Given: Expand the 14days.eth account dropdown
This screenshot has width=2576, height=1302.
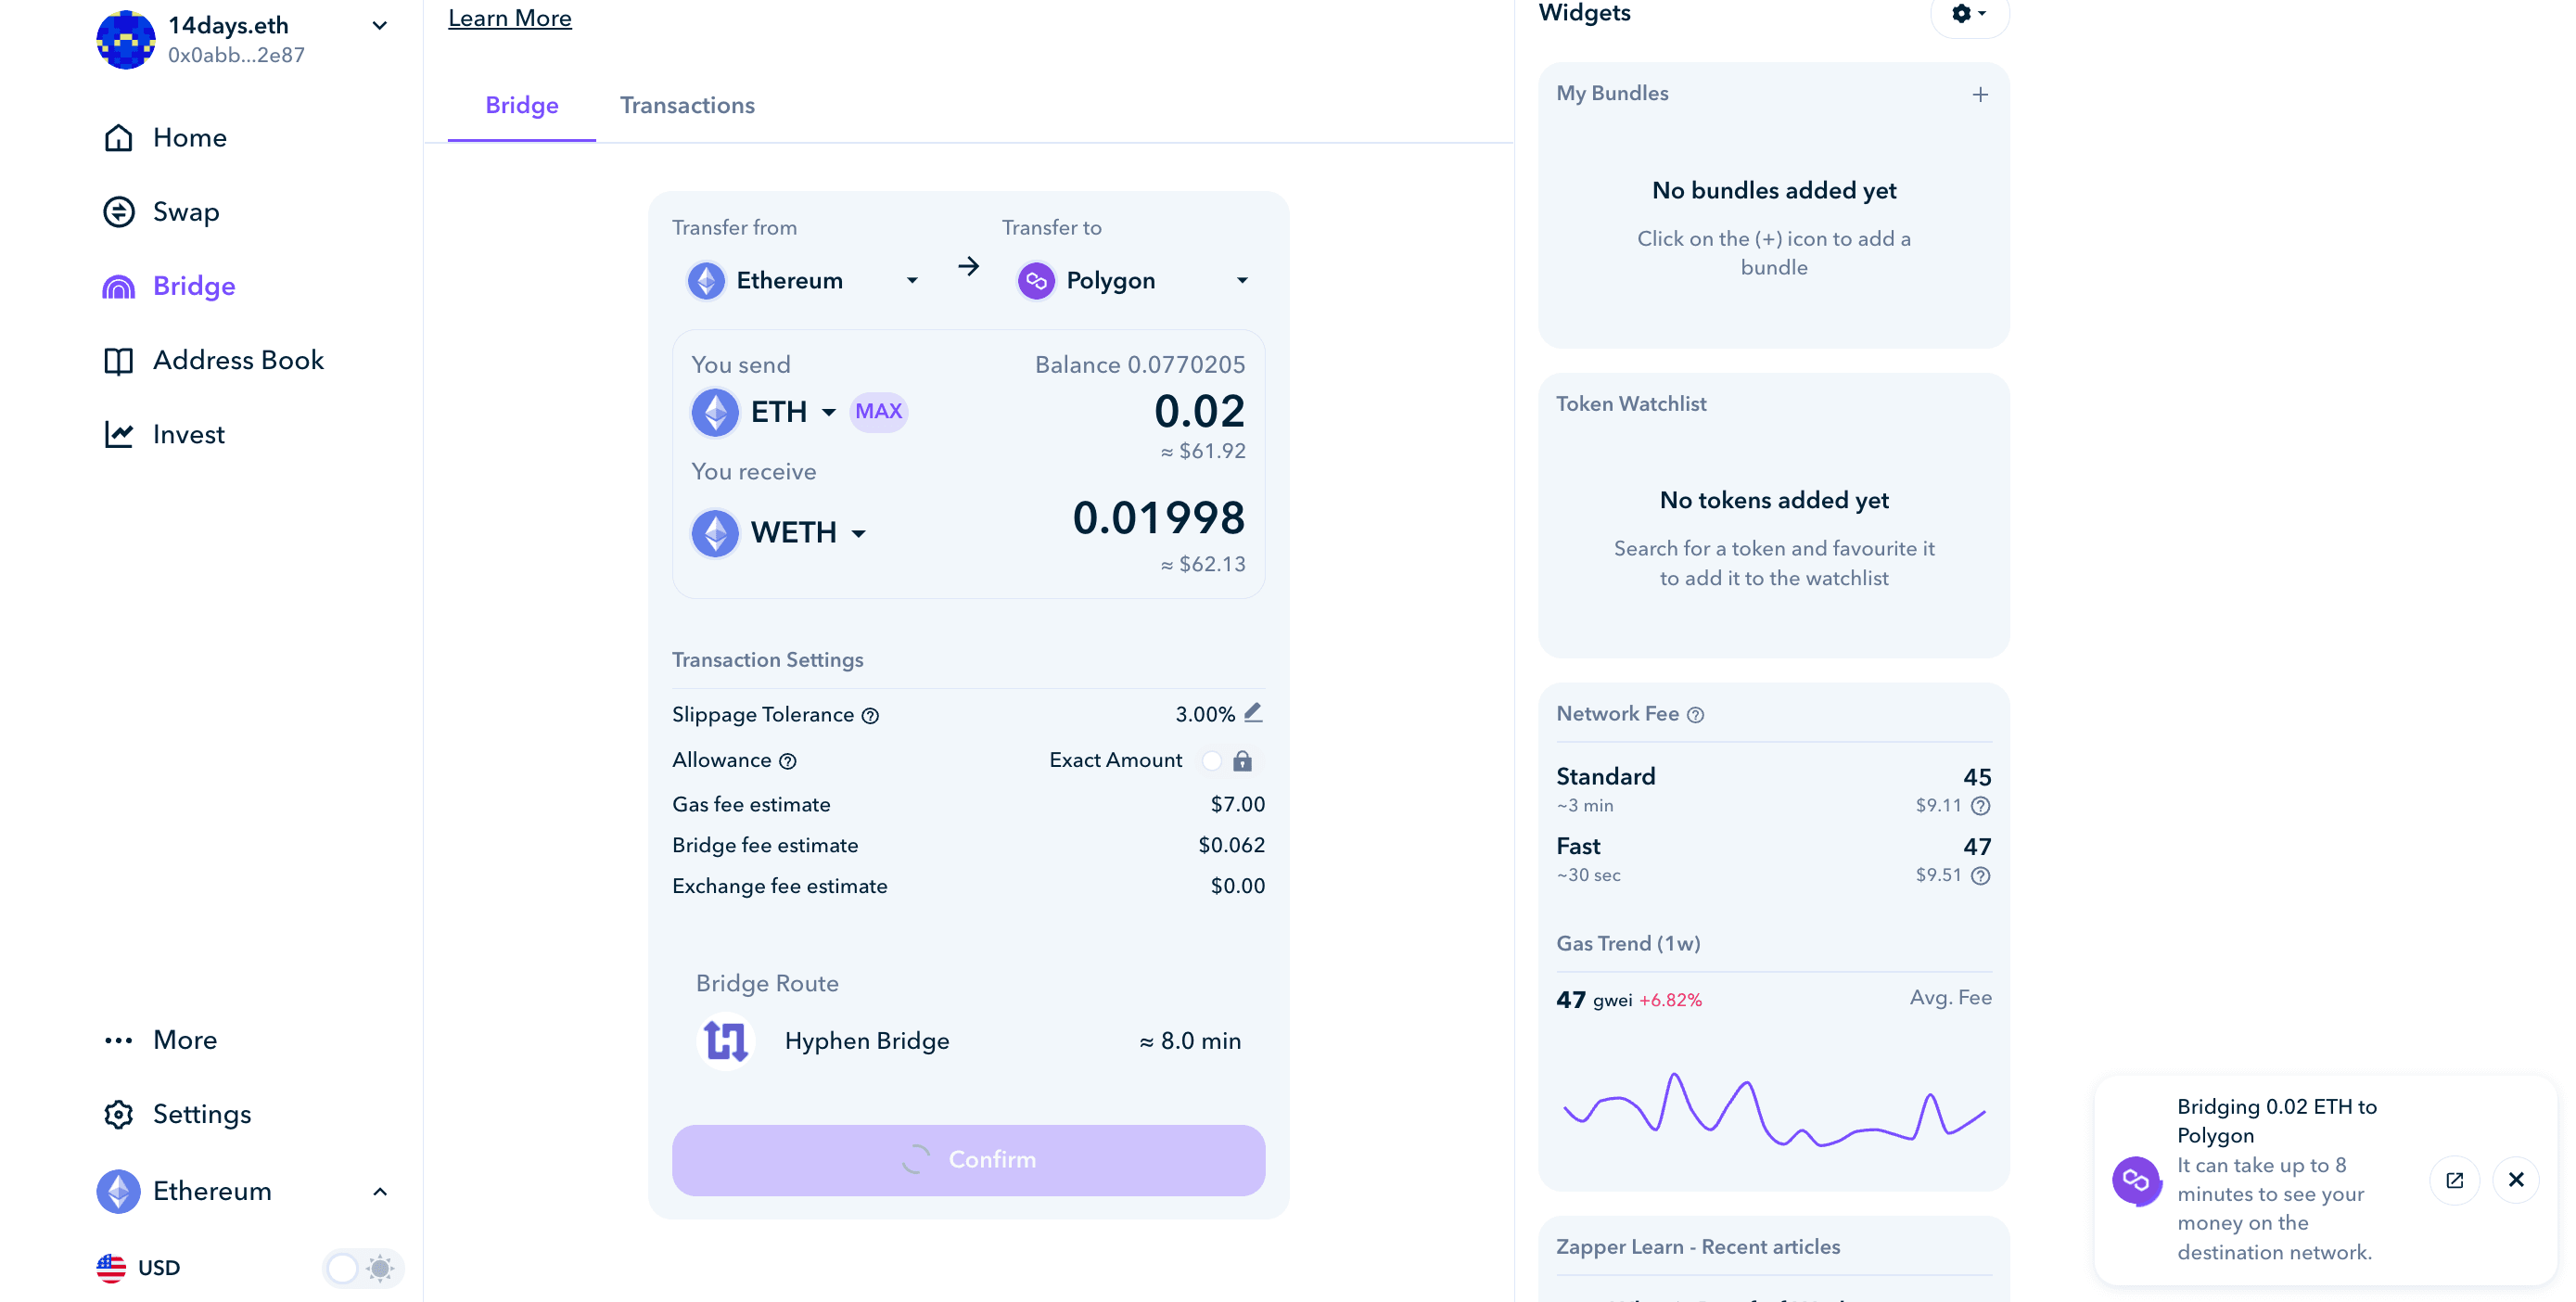Looking at the screenshot, I should click(380, 26).
